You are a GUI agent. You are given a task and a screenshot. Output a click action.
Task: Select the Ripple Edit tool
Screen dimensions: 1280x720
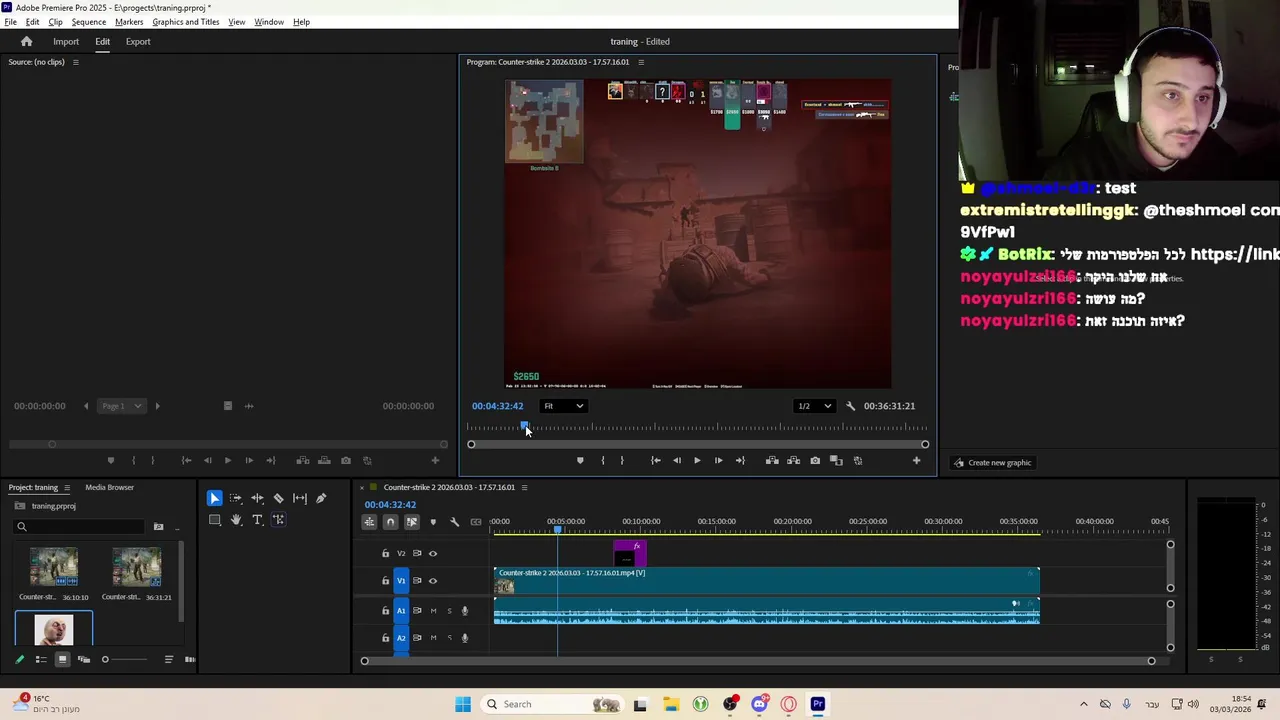[257, 498]
